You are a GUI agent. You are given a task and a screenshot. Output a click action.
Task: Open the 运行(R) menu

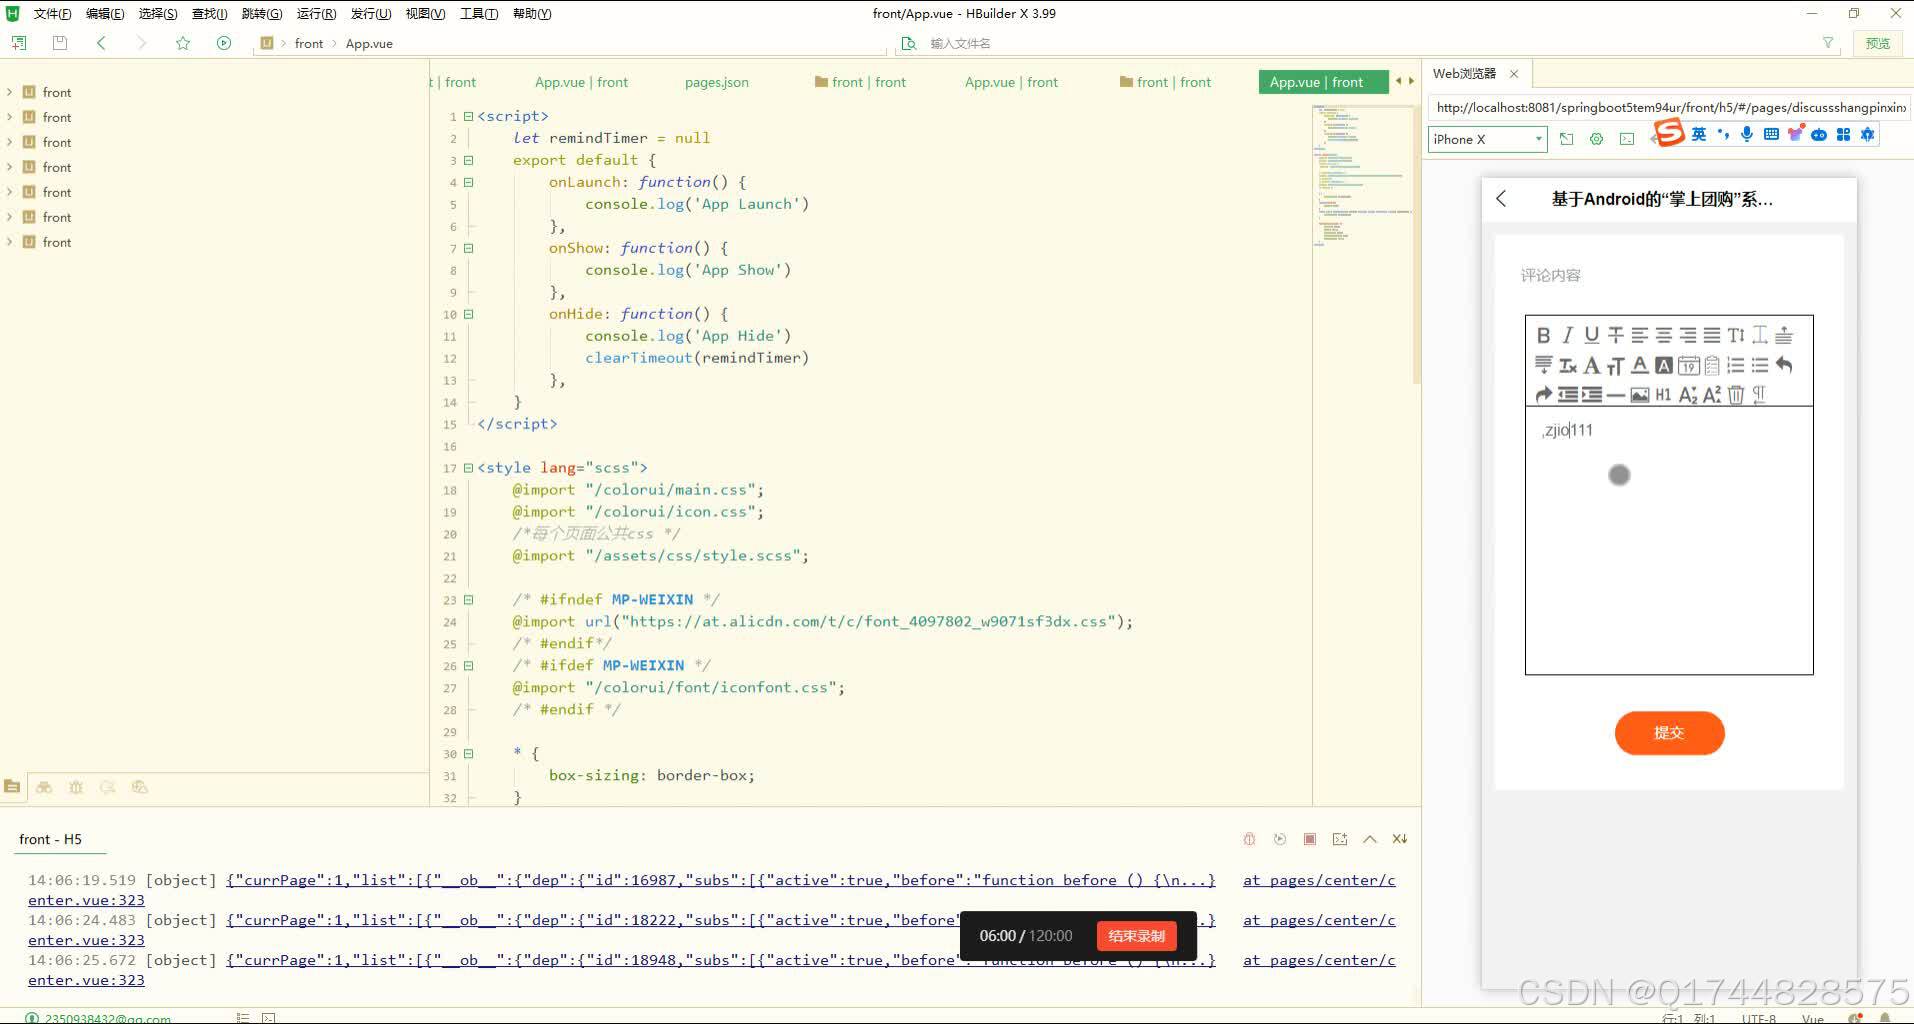pyautogui.click(x=316, y=13)
